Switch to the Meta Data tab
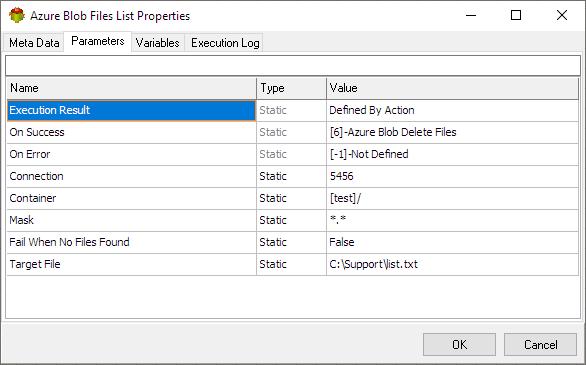 point(34,43)
